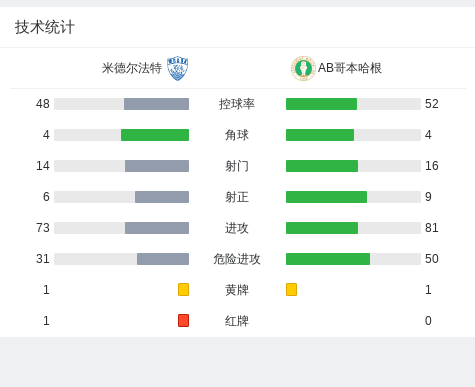The image size is (475, 387).
Task: Click the 81 attacks value
Action: pyautogui.click(x=432, y=228)
